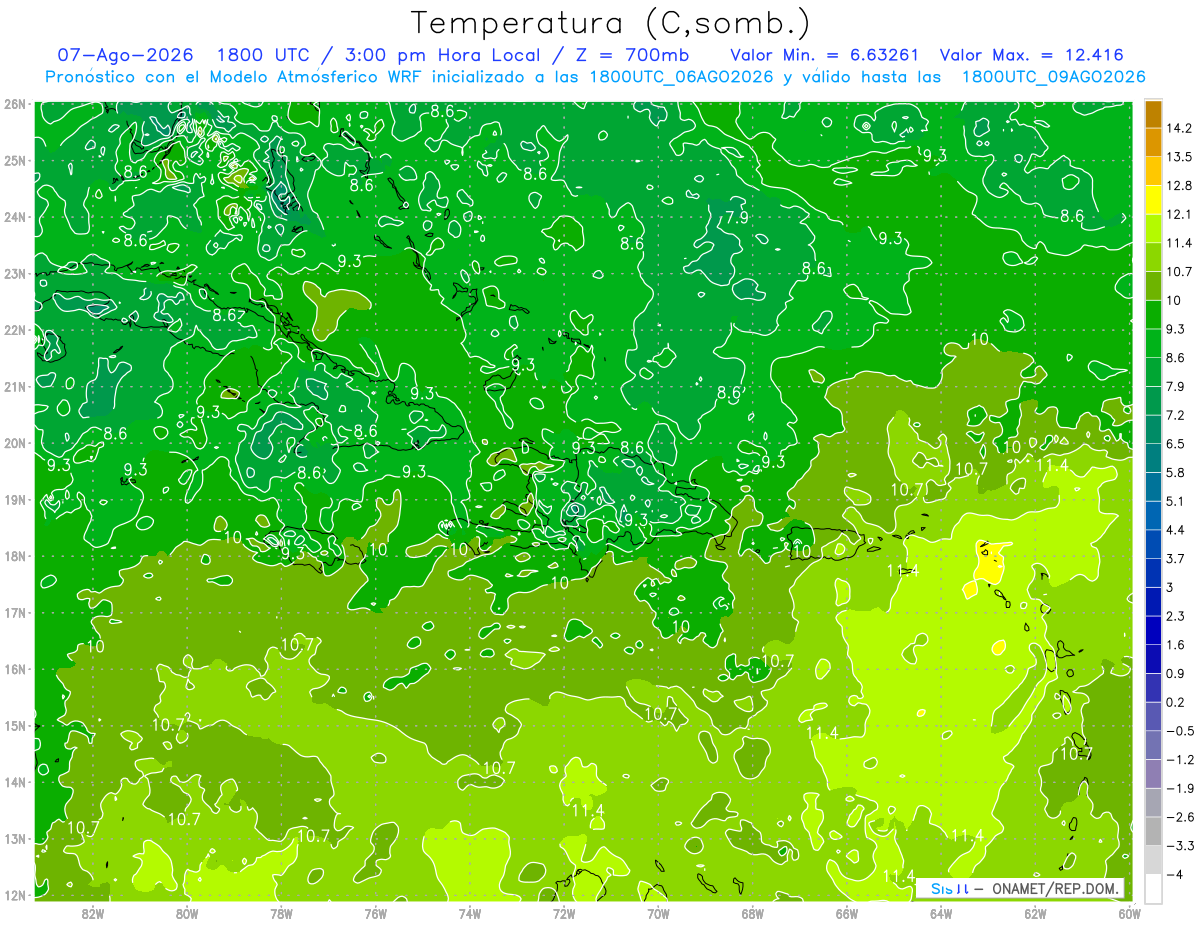This screenshot has width=1200, height=927.
Task: Click the yellow hot spot near 18N 63W
Action: [x=988, y=563]
